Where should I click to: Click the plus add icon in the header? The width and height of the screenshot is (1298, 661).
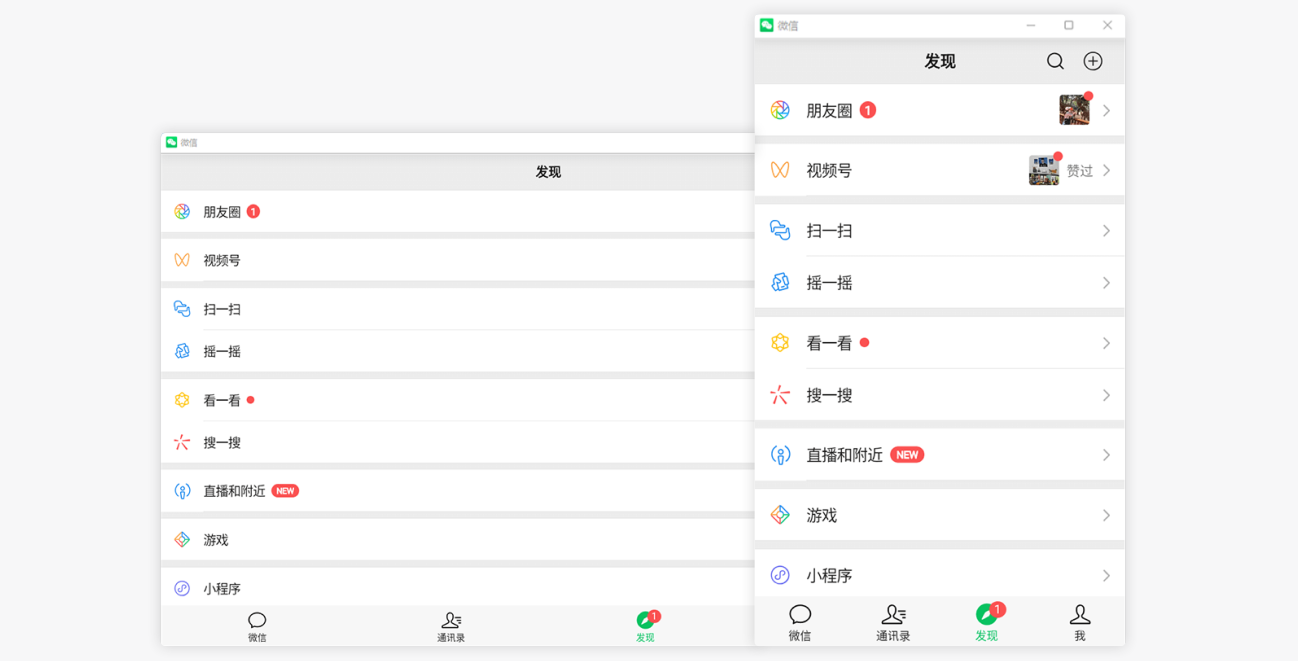pyautogui.click(x=1093, y=61)
